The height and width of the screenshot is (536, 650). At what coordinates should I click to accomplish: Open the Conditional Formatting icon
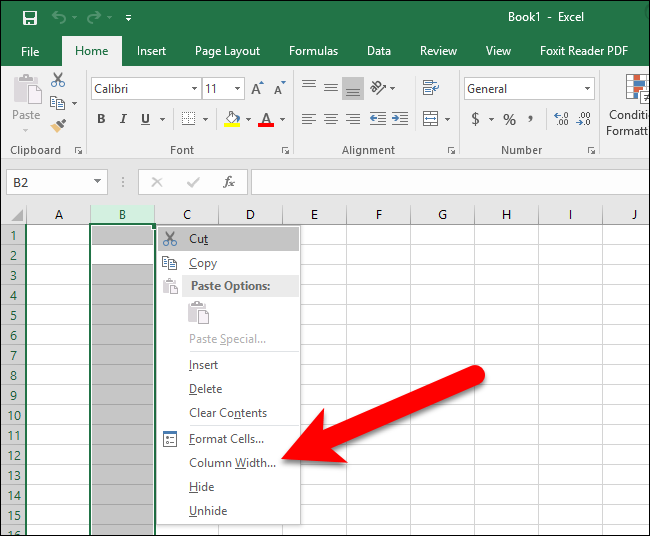coord(636,87)
